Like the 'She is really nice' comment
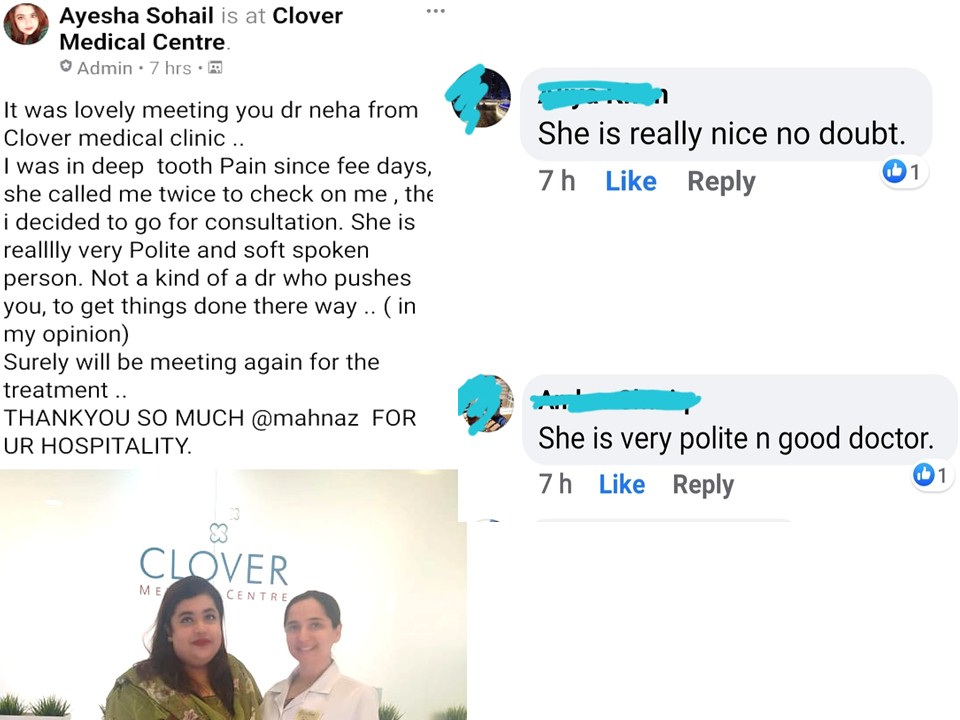 [x=631, y=181]
